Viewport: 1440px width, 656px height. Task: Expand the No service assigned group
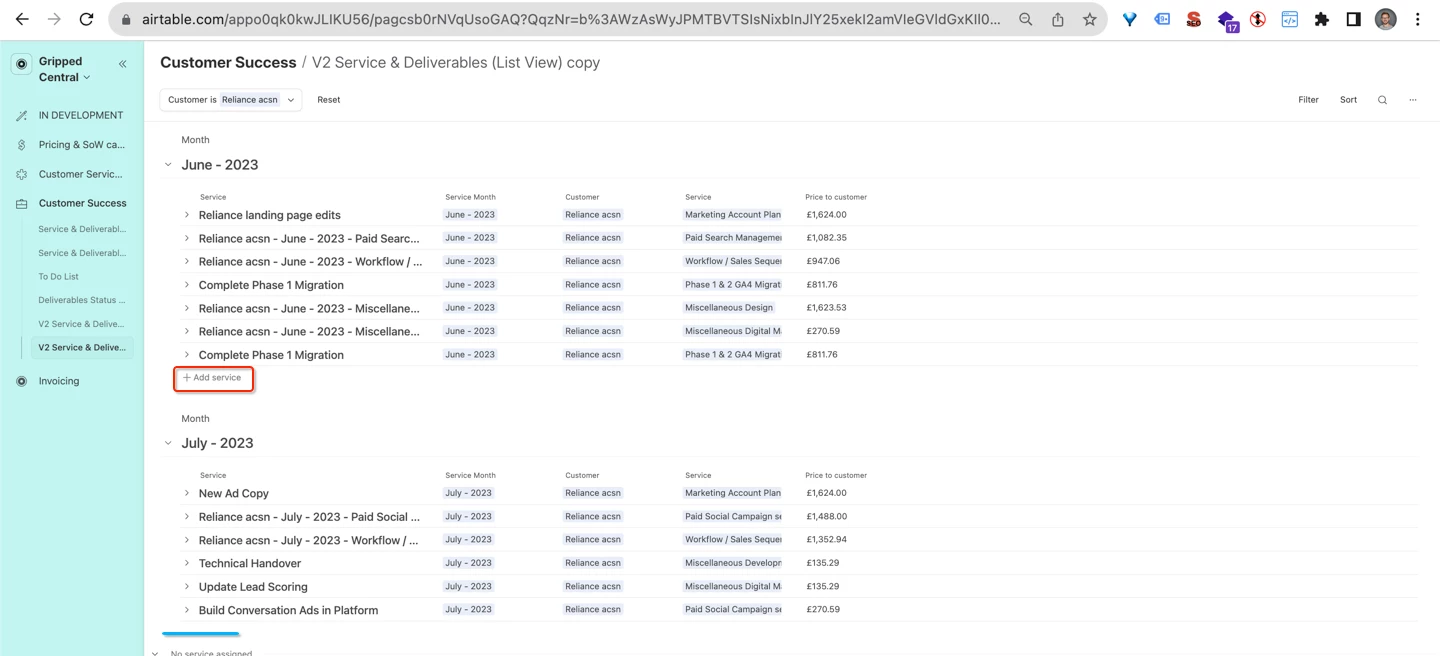[x=156, y=653]
